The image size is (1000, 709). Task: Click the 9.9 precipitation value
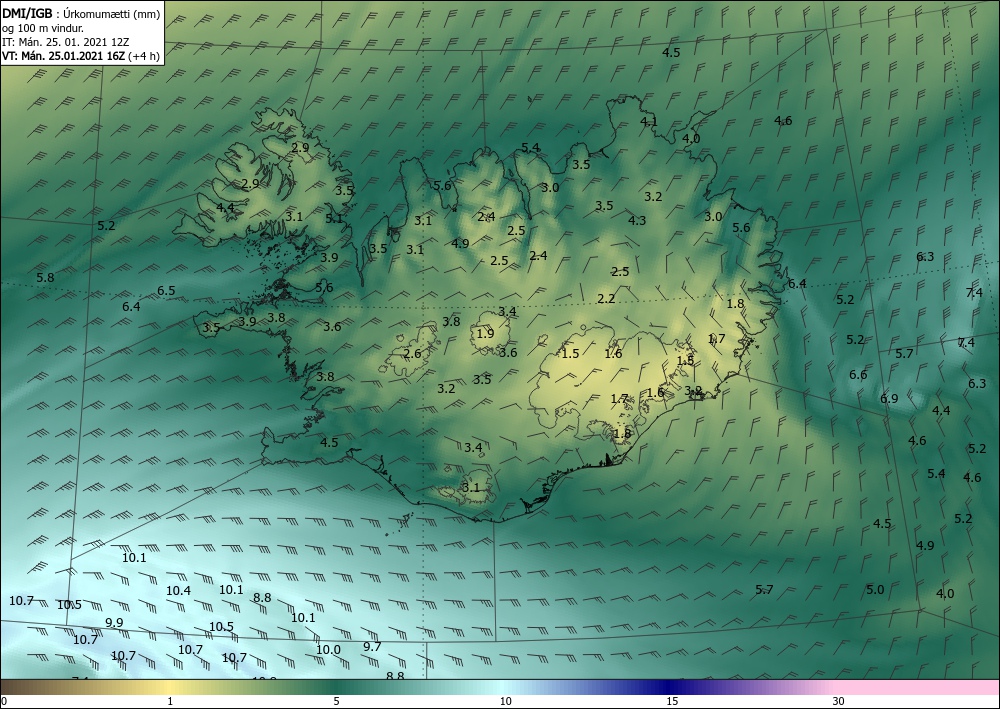114,622
